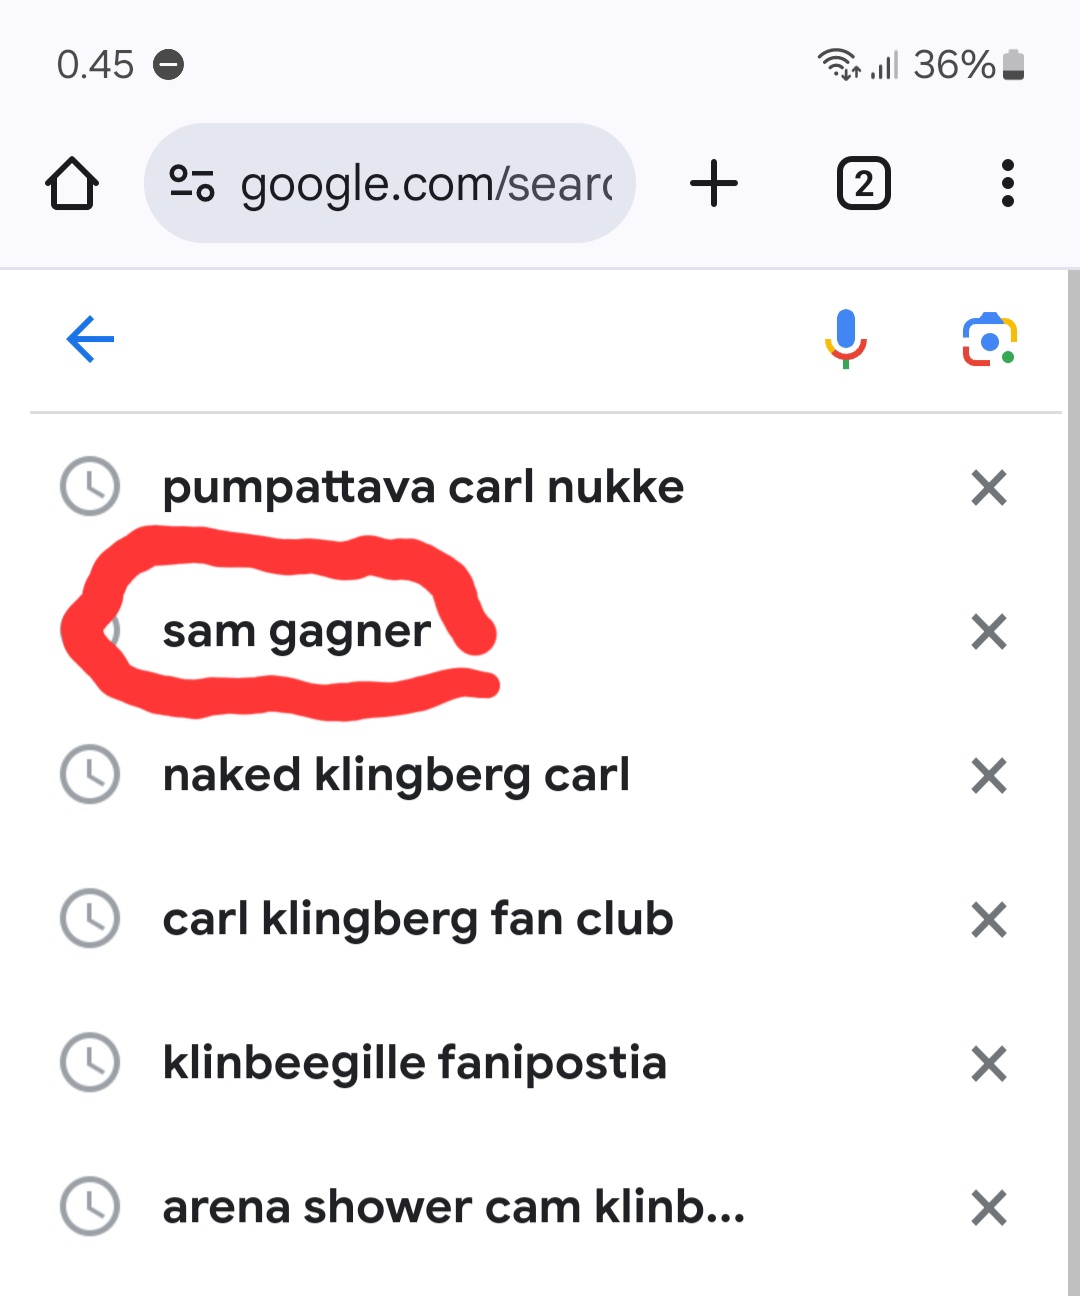Screen dimensions: 1080x1296
Task: Remove 'klinbeegille fanipostia' suggestion
Action: point(989,1064)
